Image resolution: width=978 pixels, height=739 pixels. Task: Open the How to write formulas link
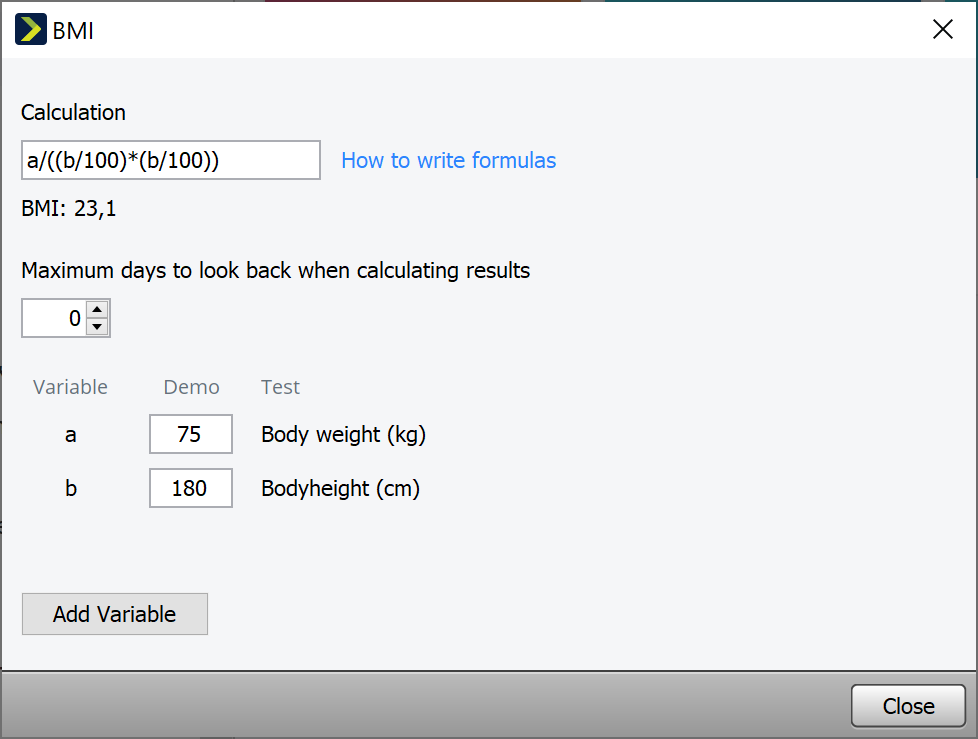pyautogui.click(x=448, y=160)
